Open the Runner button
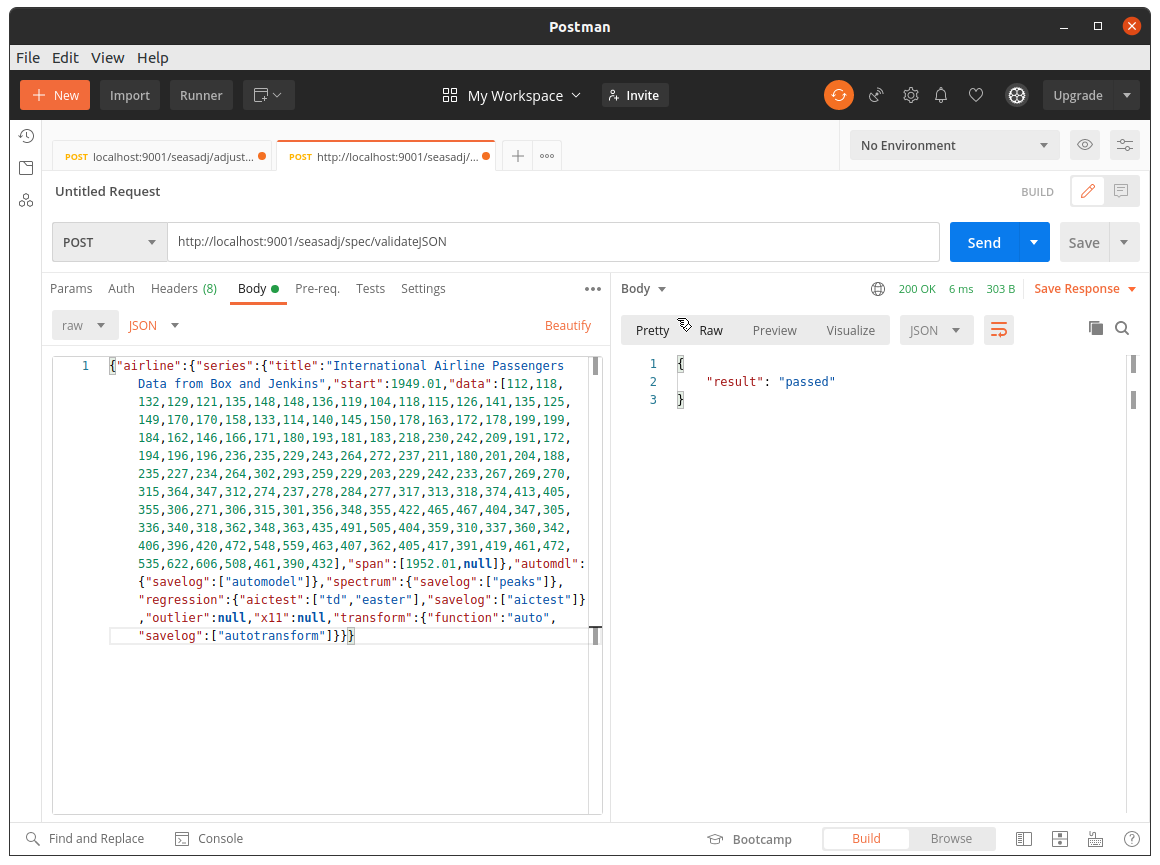Image resolution: width=1160 pixels, height=865 pixels. 201,95
